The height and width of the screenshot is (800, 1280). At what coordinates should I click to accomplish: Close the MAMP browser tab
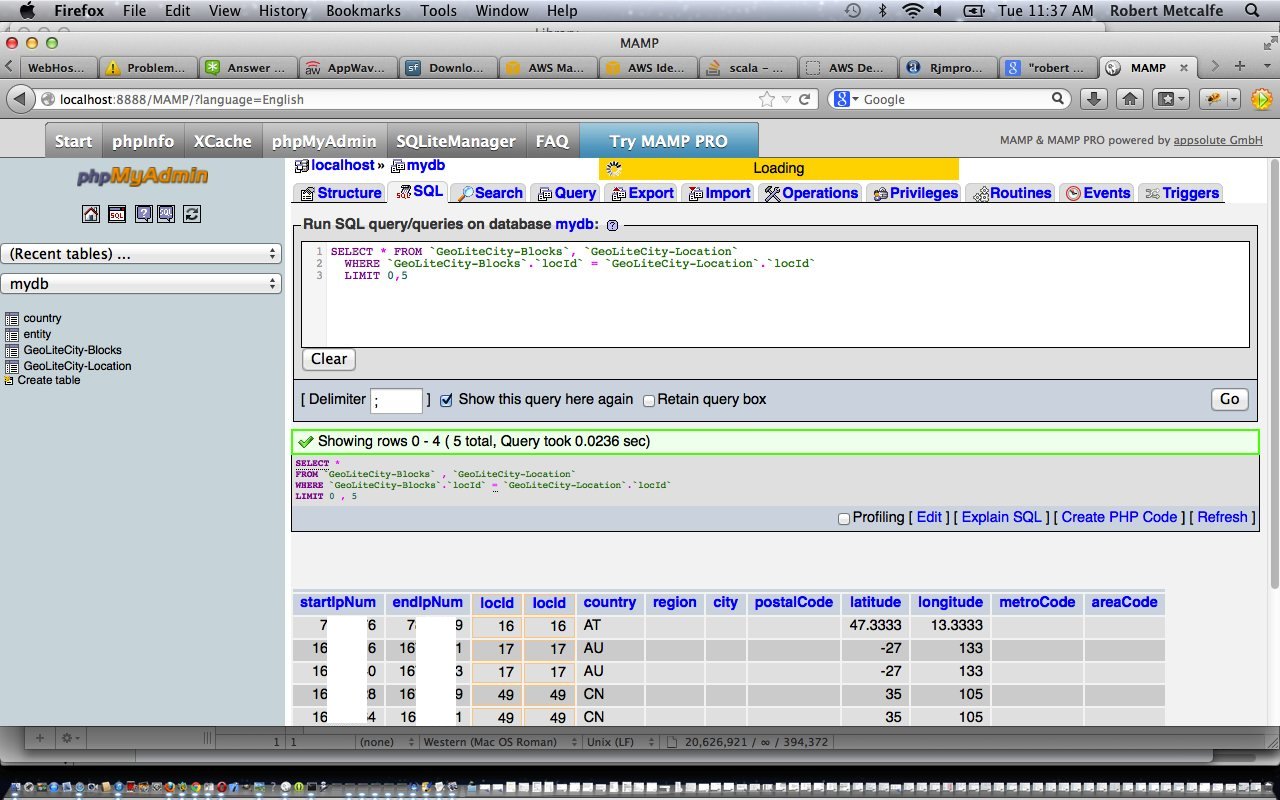pos(1183,68)
